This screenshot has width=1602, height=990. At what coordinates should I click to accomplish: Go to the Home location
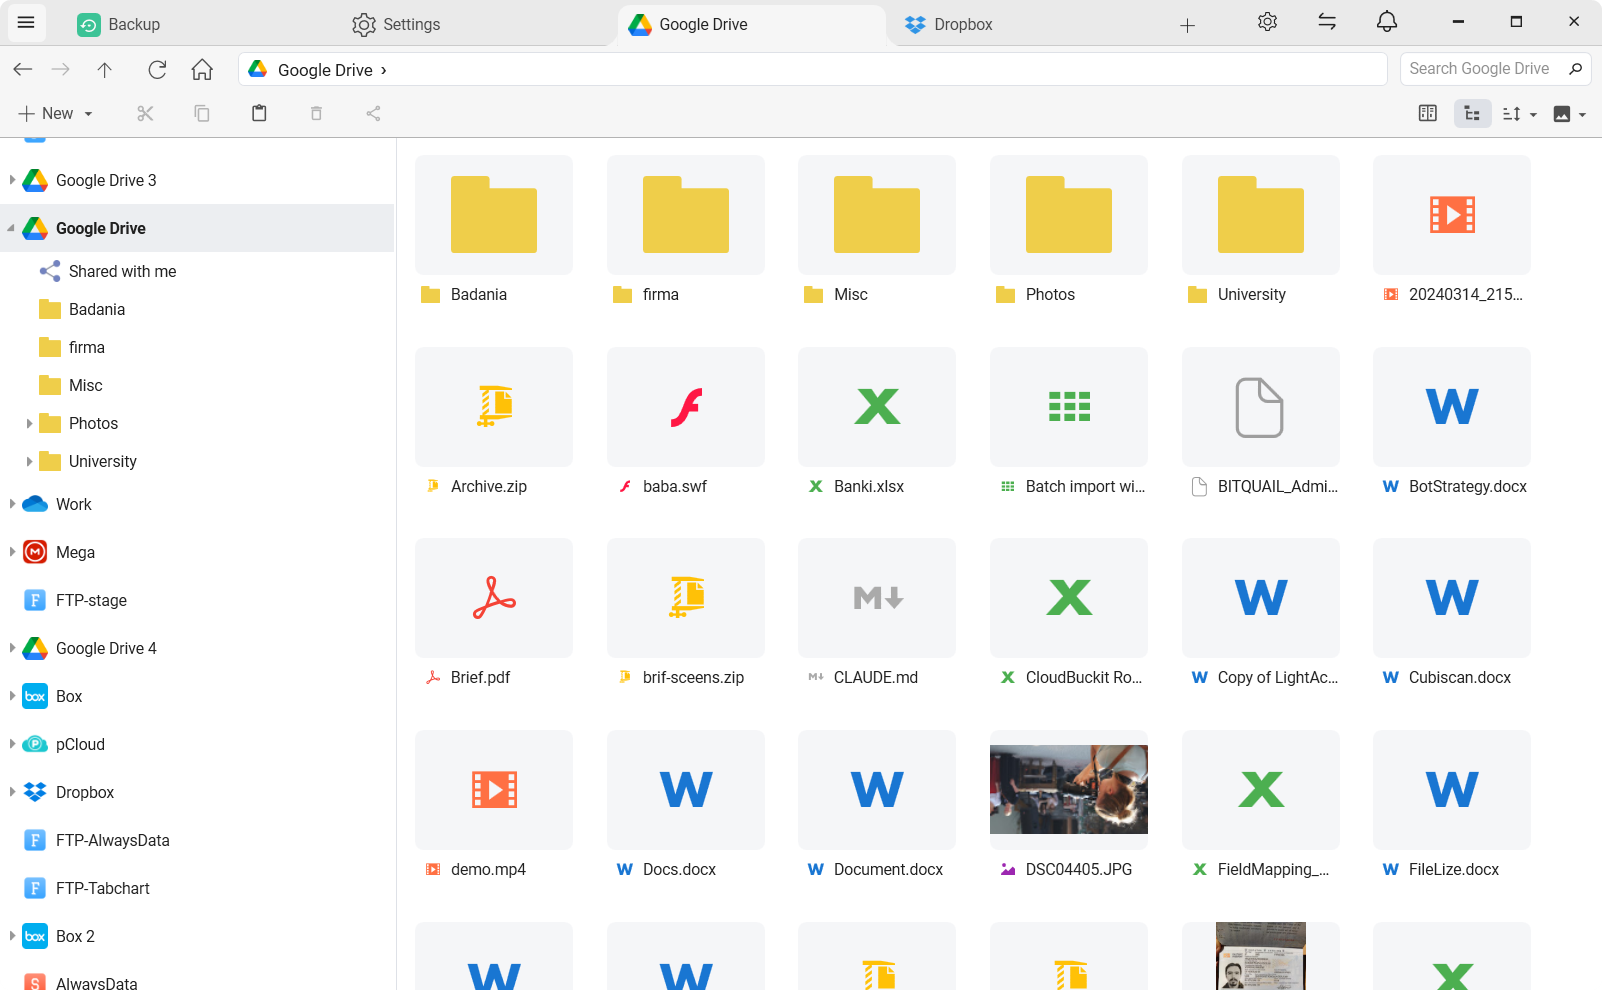coord(202,69)
